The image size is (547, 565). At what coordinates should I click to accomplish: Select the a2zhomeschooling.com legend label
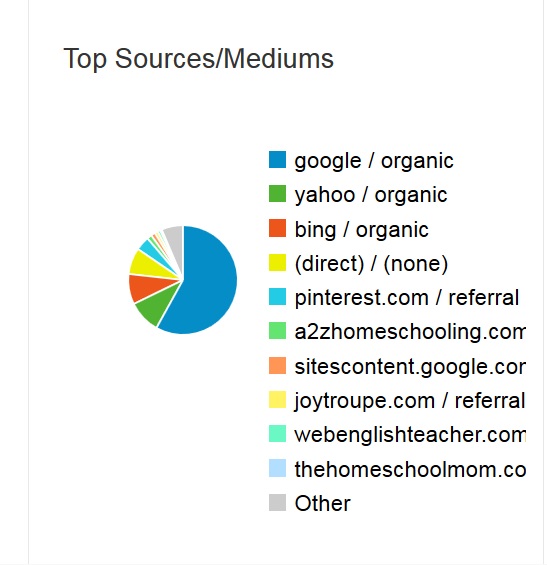(x=410, y=332)
